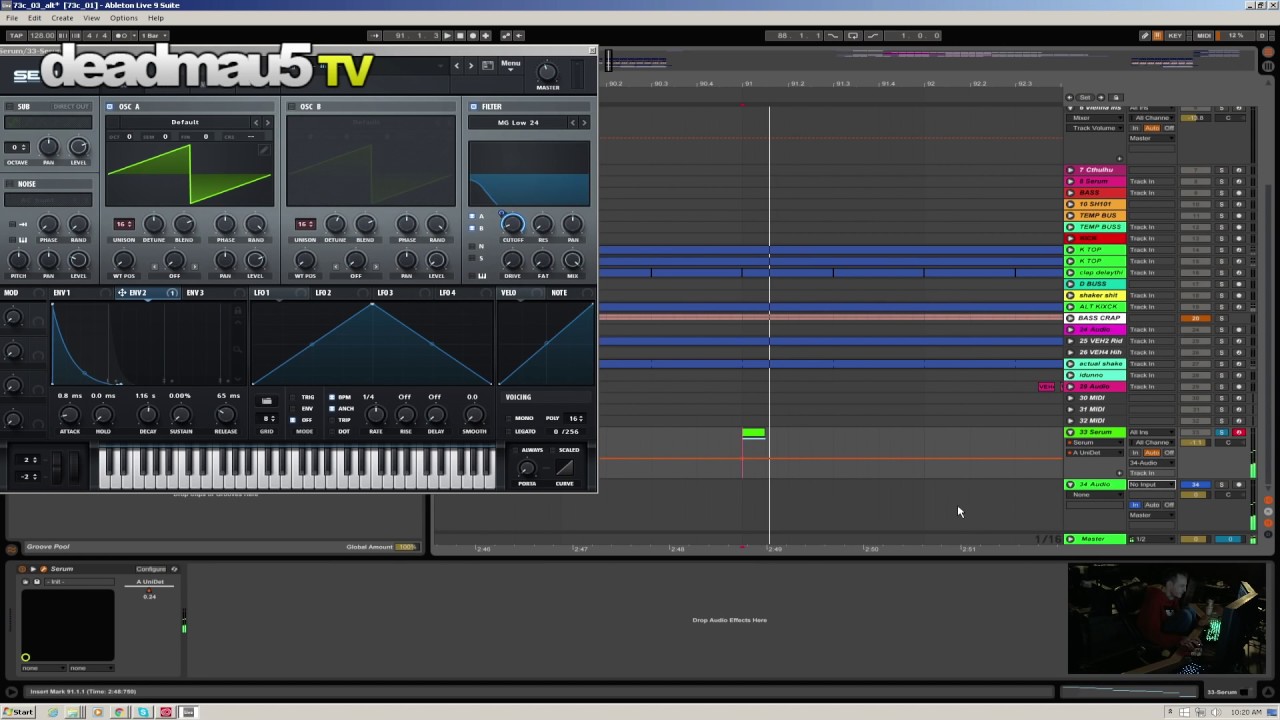Toggle OSC A on or off
The height and width of the screenshot is (720, 1280).
pos(110,107)
